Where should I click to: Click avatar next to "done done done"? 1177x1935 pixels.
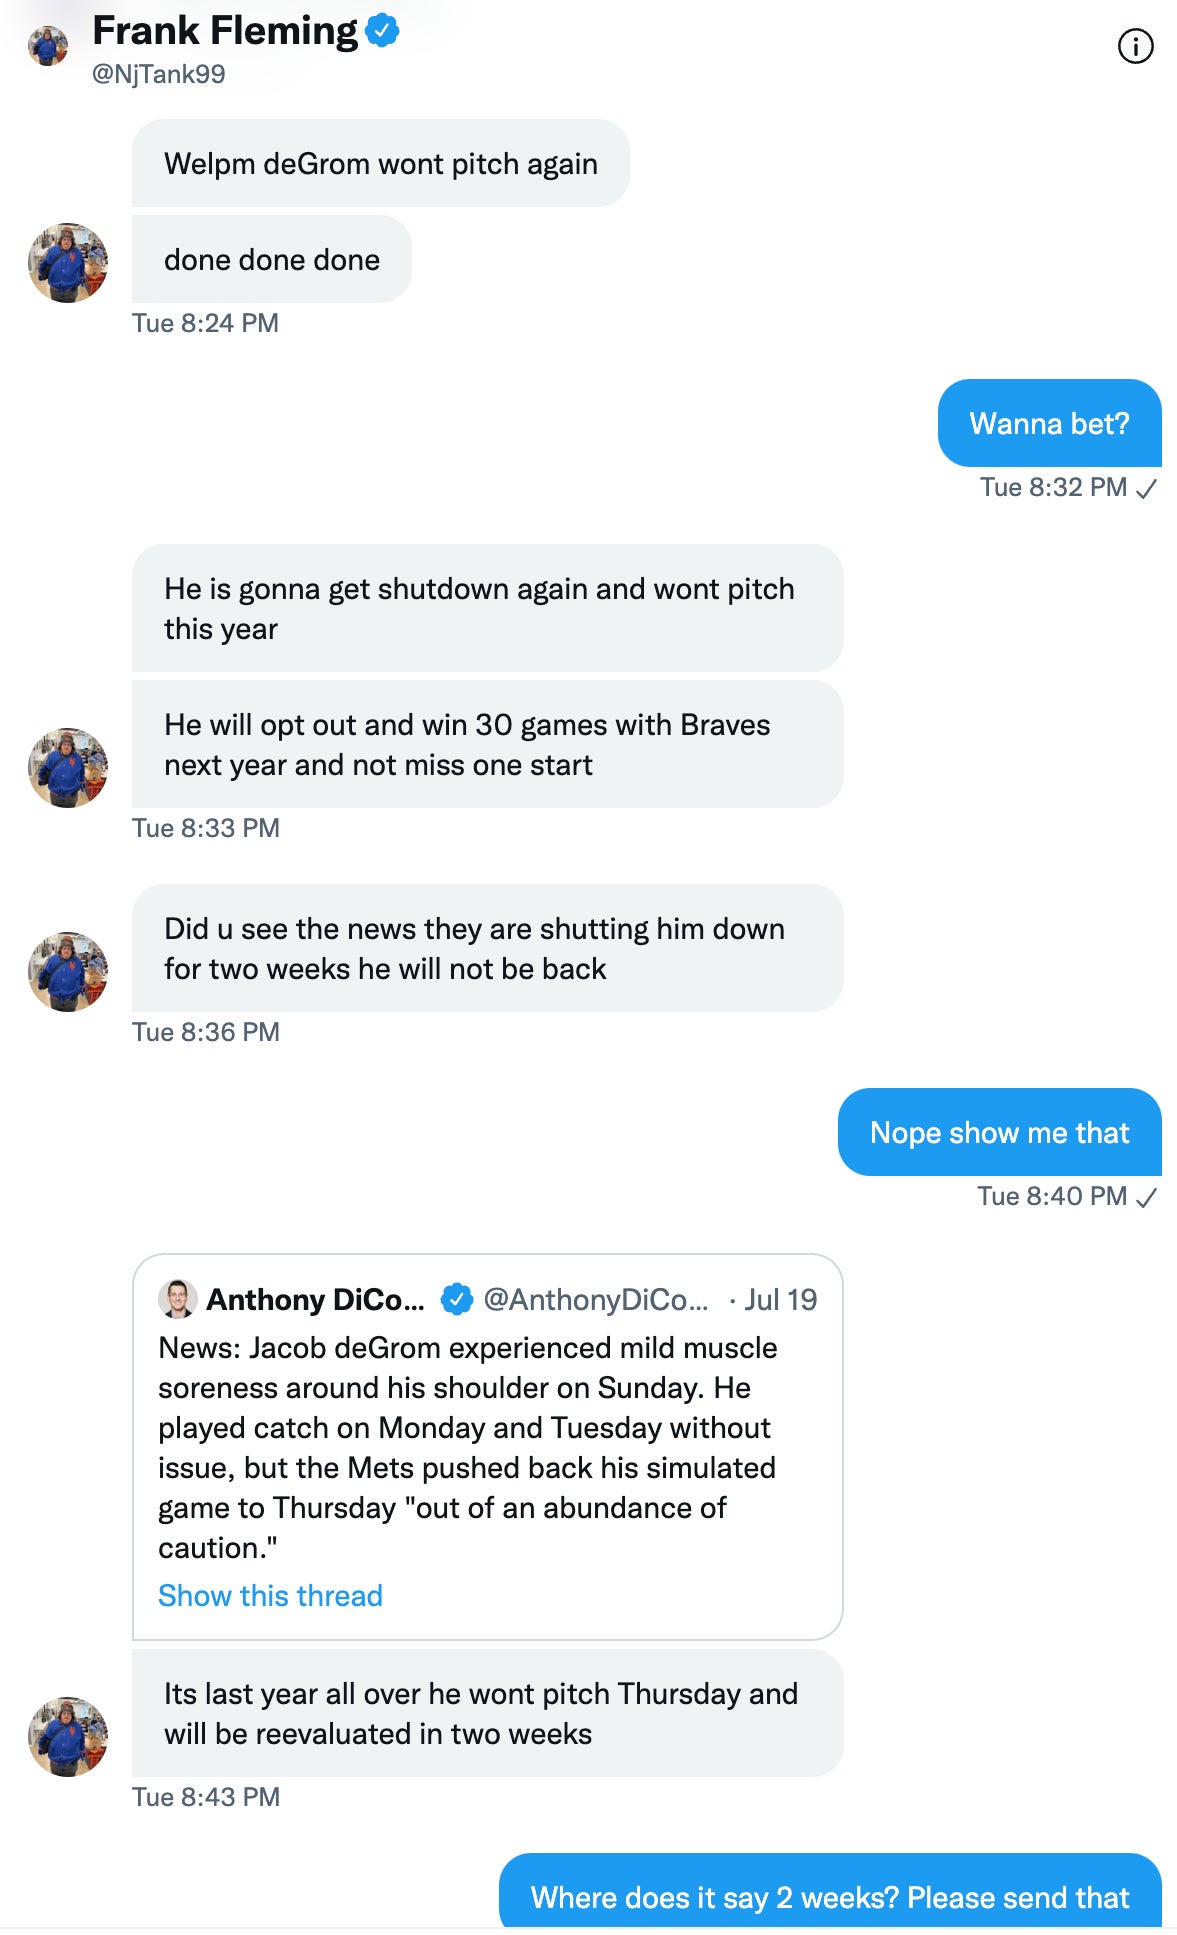[x=67, y=262]
